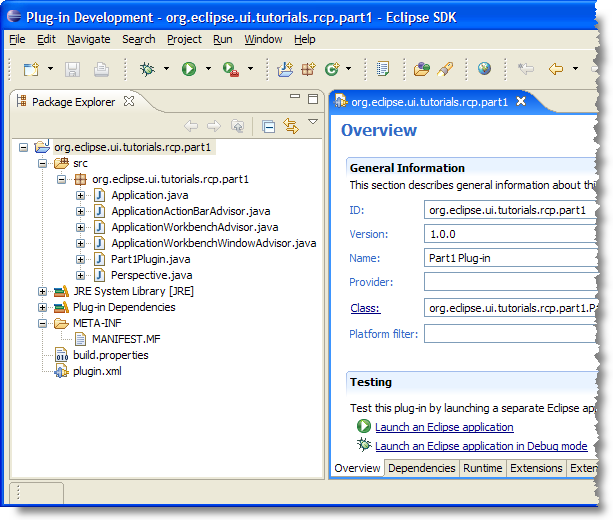
Task: Collapse the META-INF folder
Action: pyautogui.click(x=43, y=323)
